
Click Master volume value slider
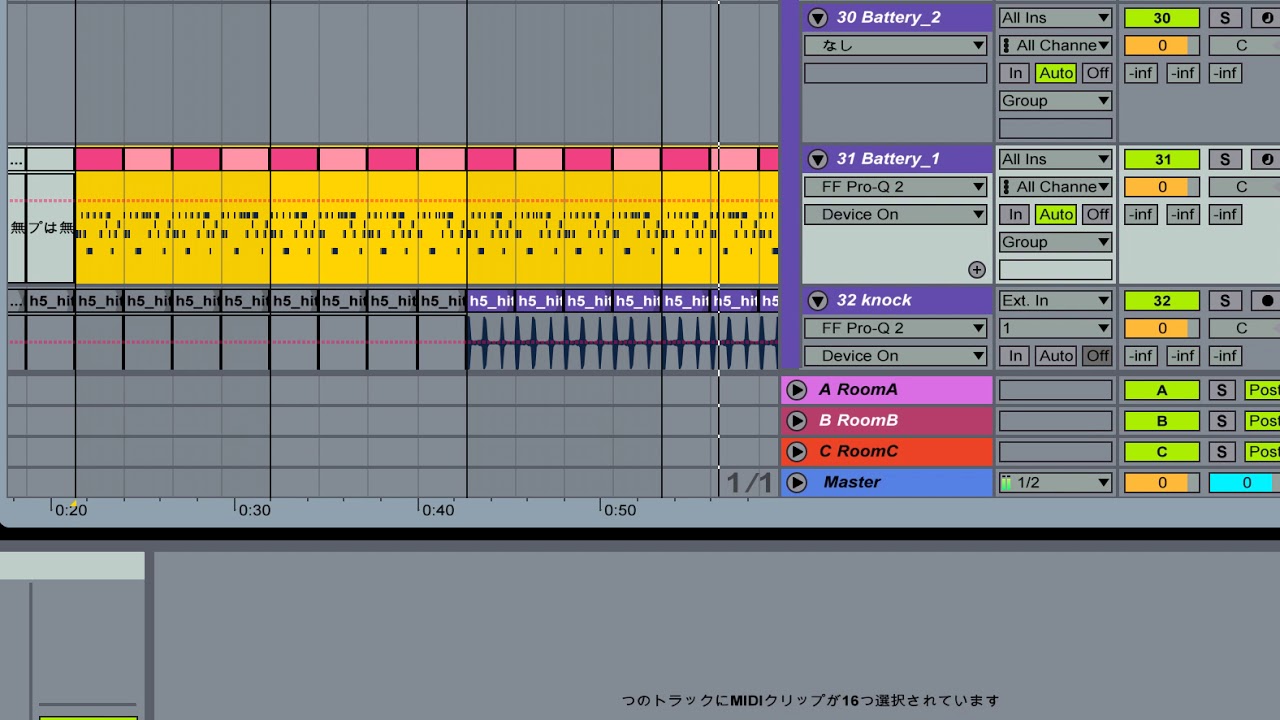[x=1162, y=483]
